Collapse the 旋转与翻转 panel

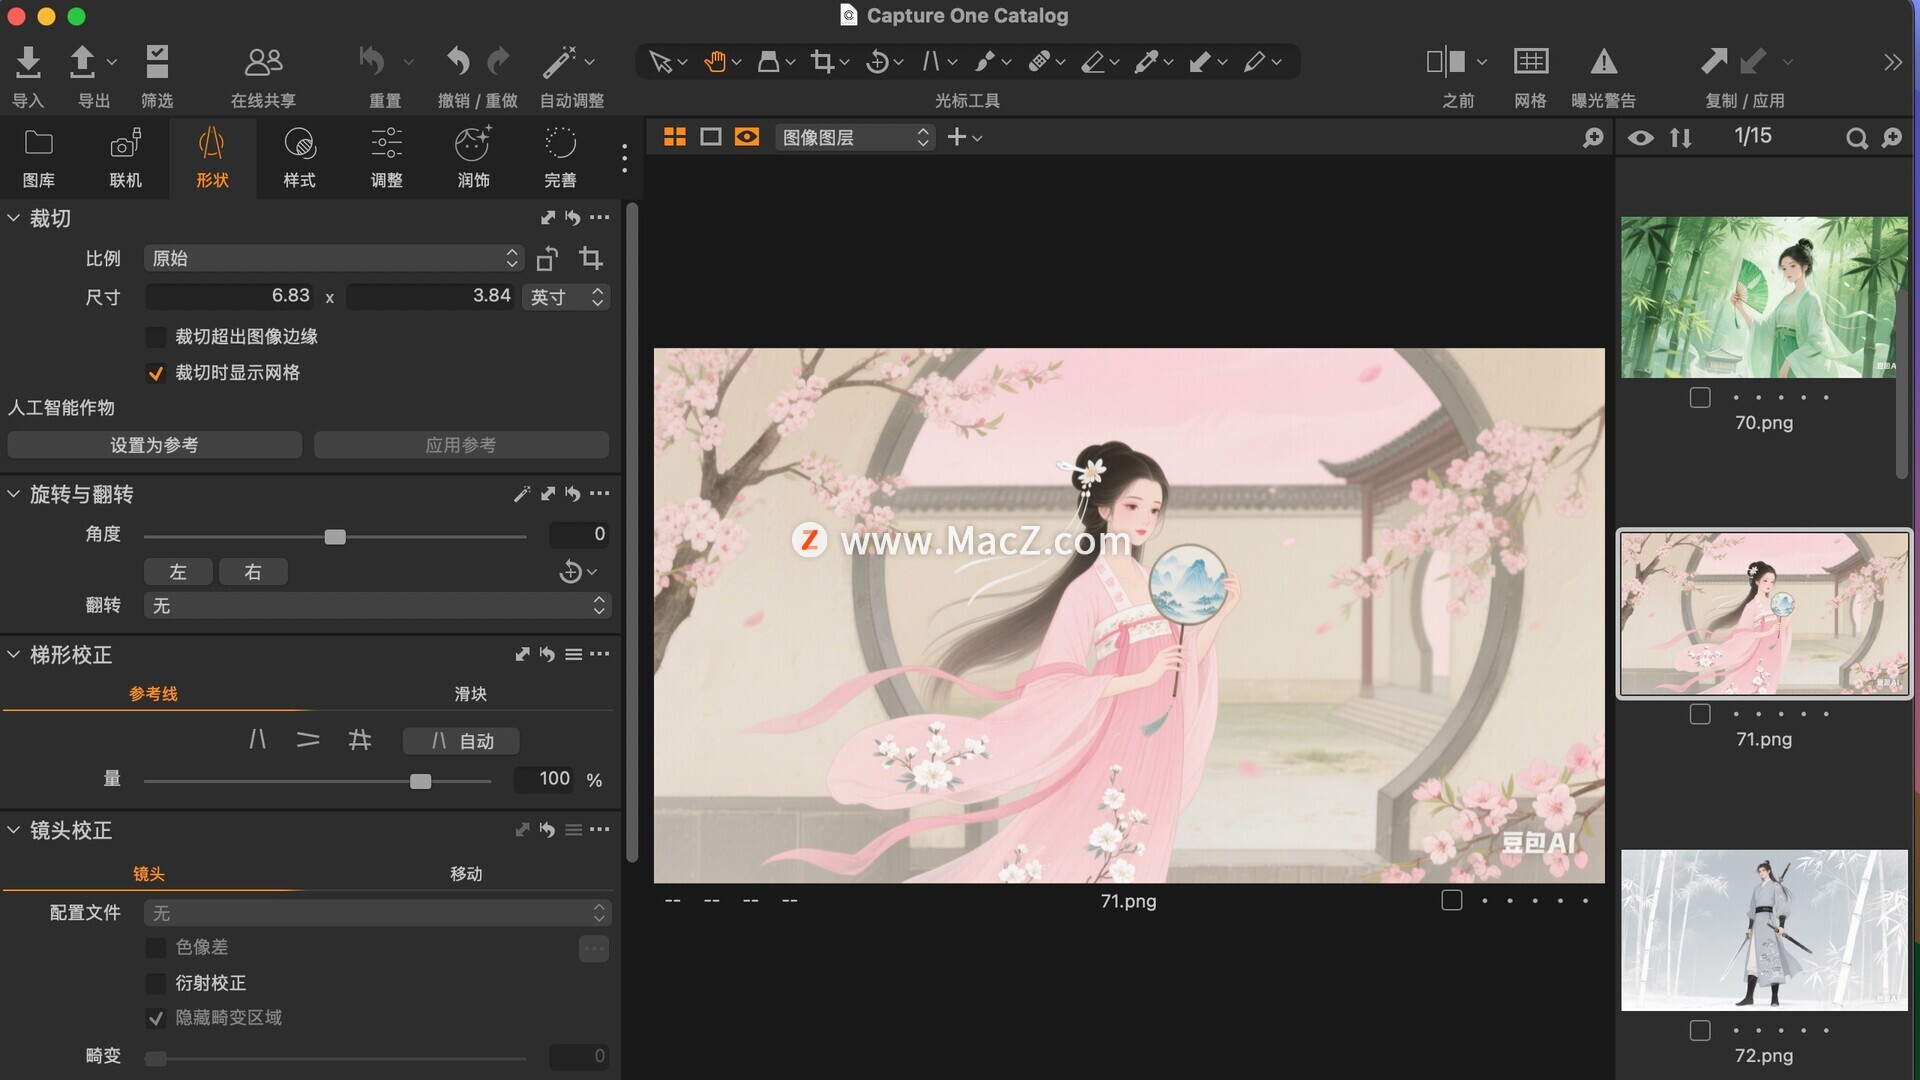pos(14,493)
